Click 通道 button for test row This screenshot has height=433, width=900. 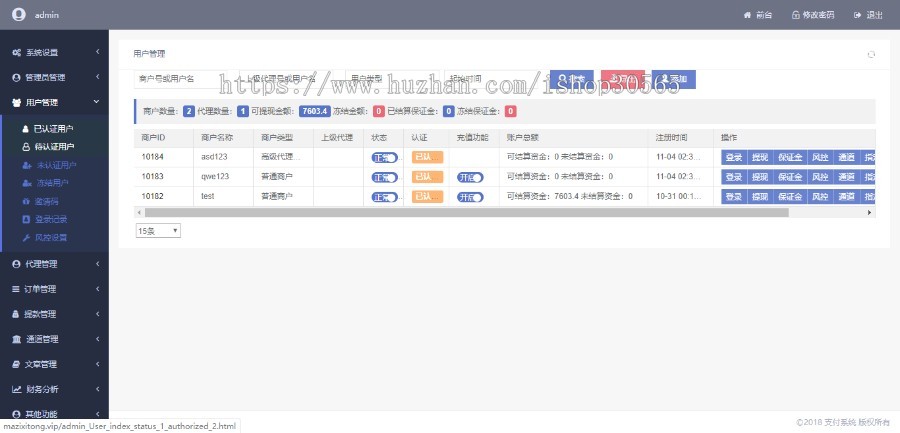(x=846, y=197)
